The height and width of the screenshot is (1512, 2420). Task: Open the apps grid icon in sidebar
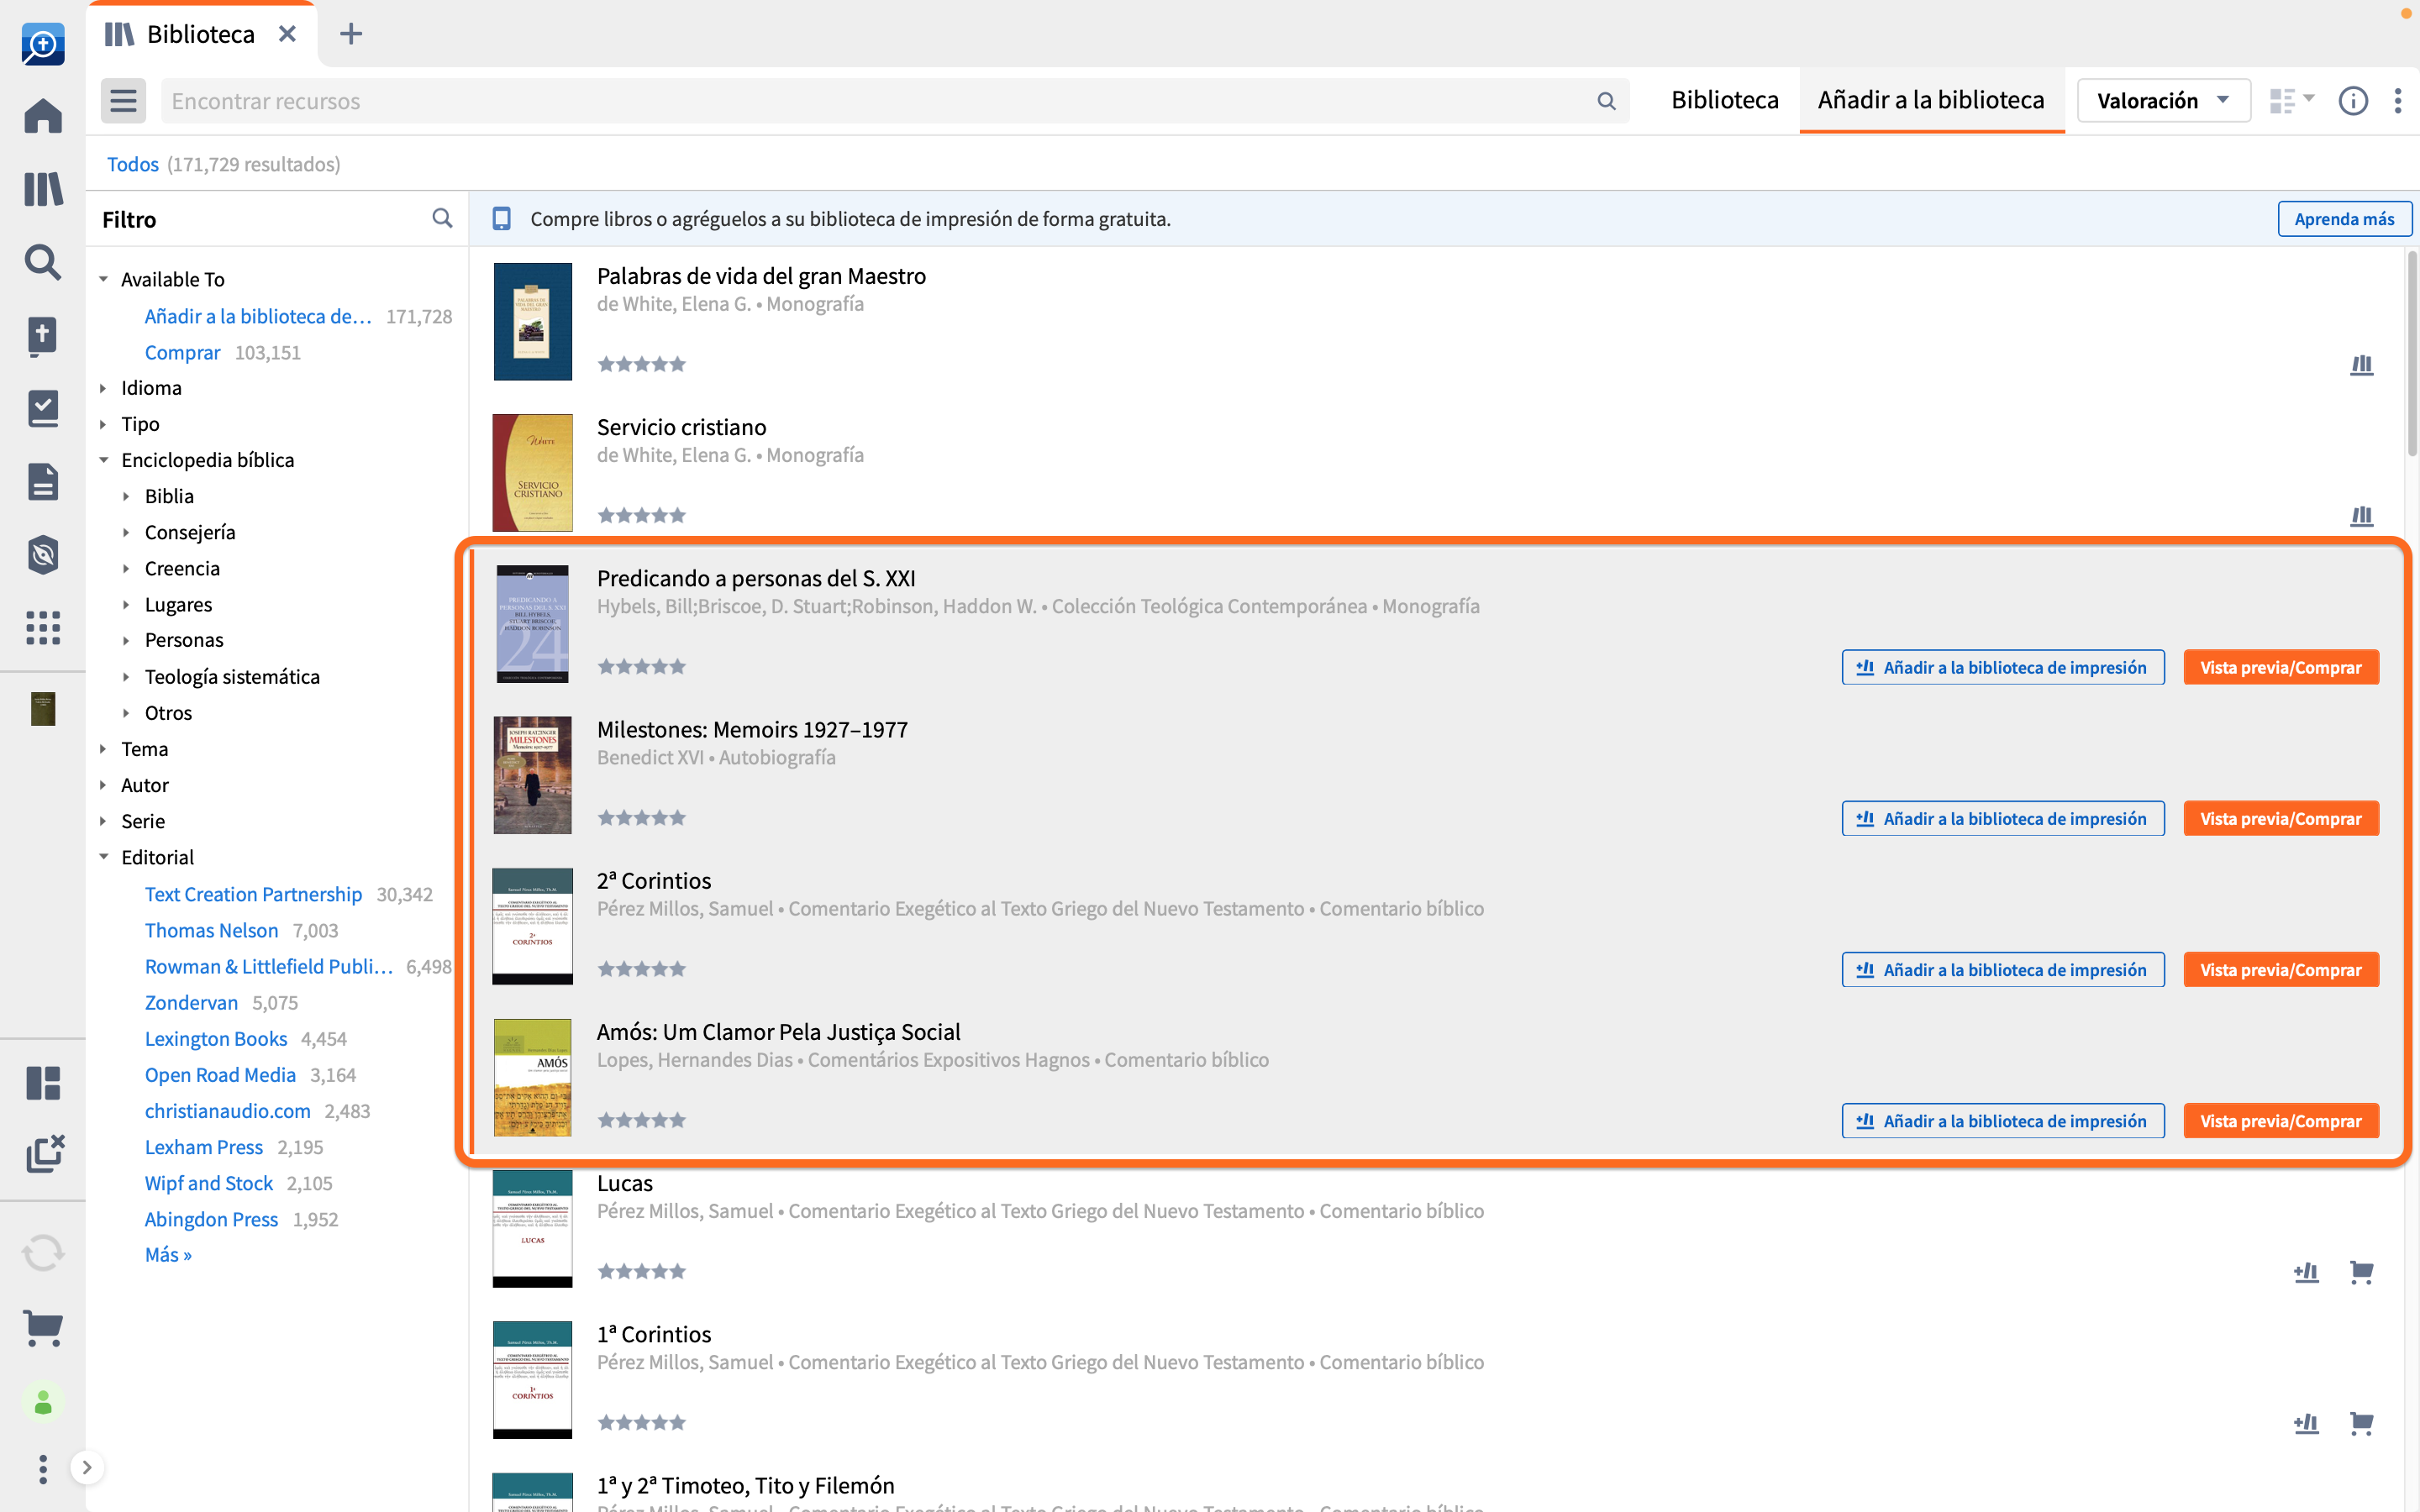point(43,627)
